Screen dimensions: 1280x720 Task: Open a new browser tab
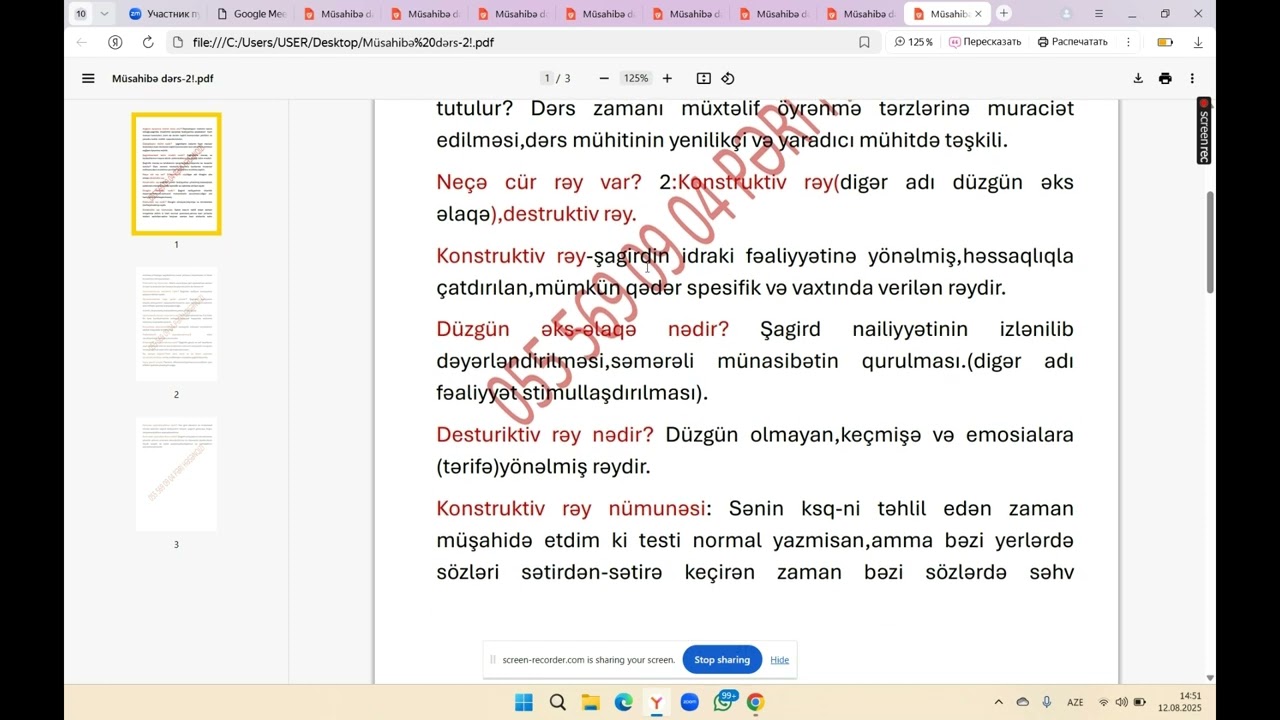coord(1004,13)
